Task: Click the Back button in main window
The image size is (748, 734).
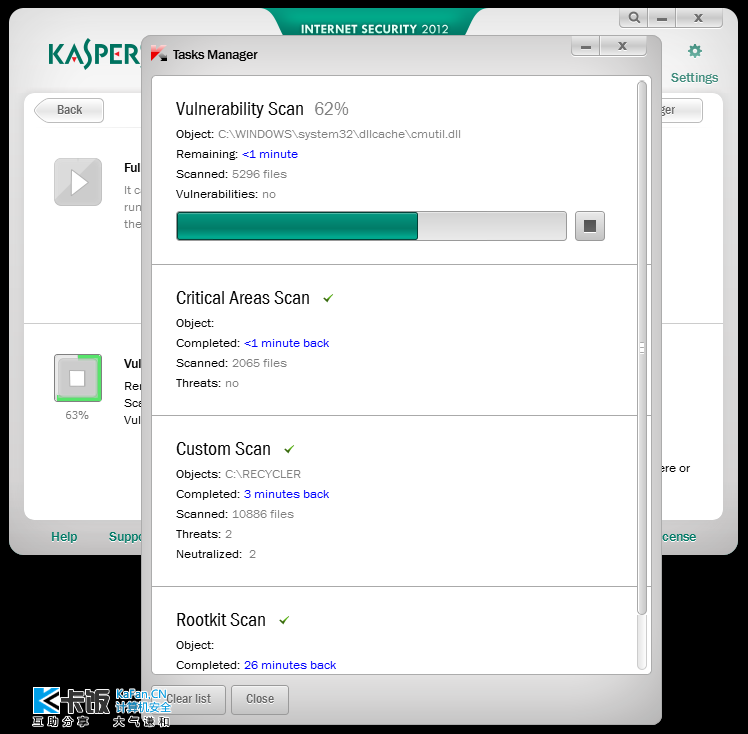Action: [69, 110]
